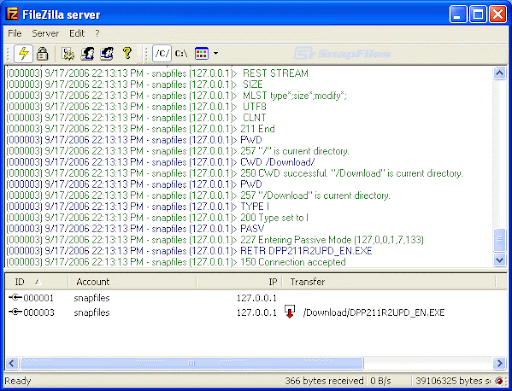Image resolution: width=512 pixels, height=391 pixels.
Task: Select connection row 000001
Action: (250, 298)
